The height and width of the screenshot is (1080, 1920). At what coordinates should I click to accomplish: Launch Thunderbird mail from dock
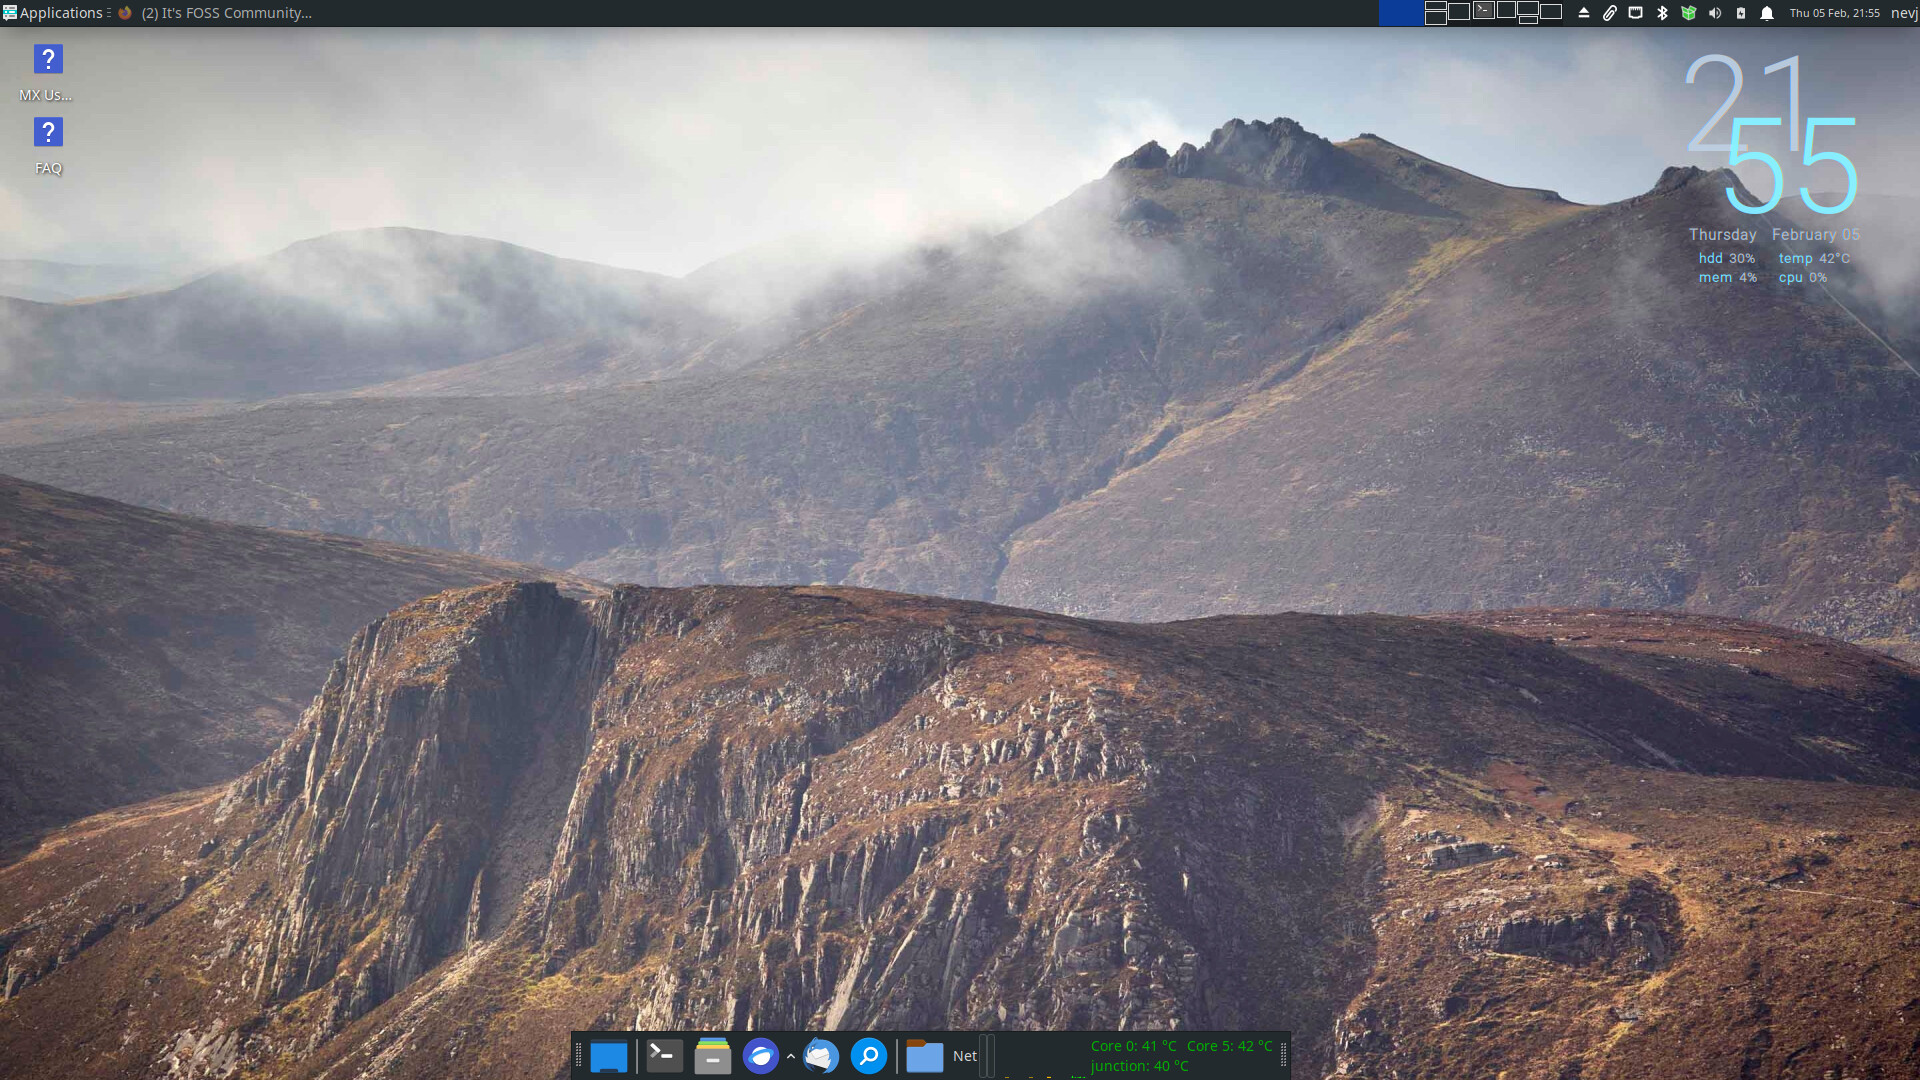[821, 1056]
